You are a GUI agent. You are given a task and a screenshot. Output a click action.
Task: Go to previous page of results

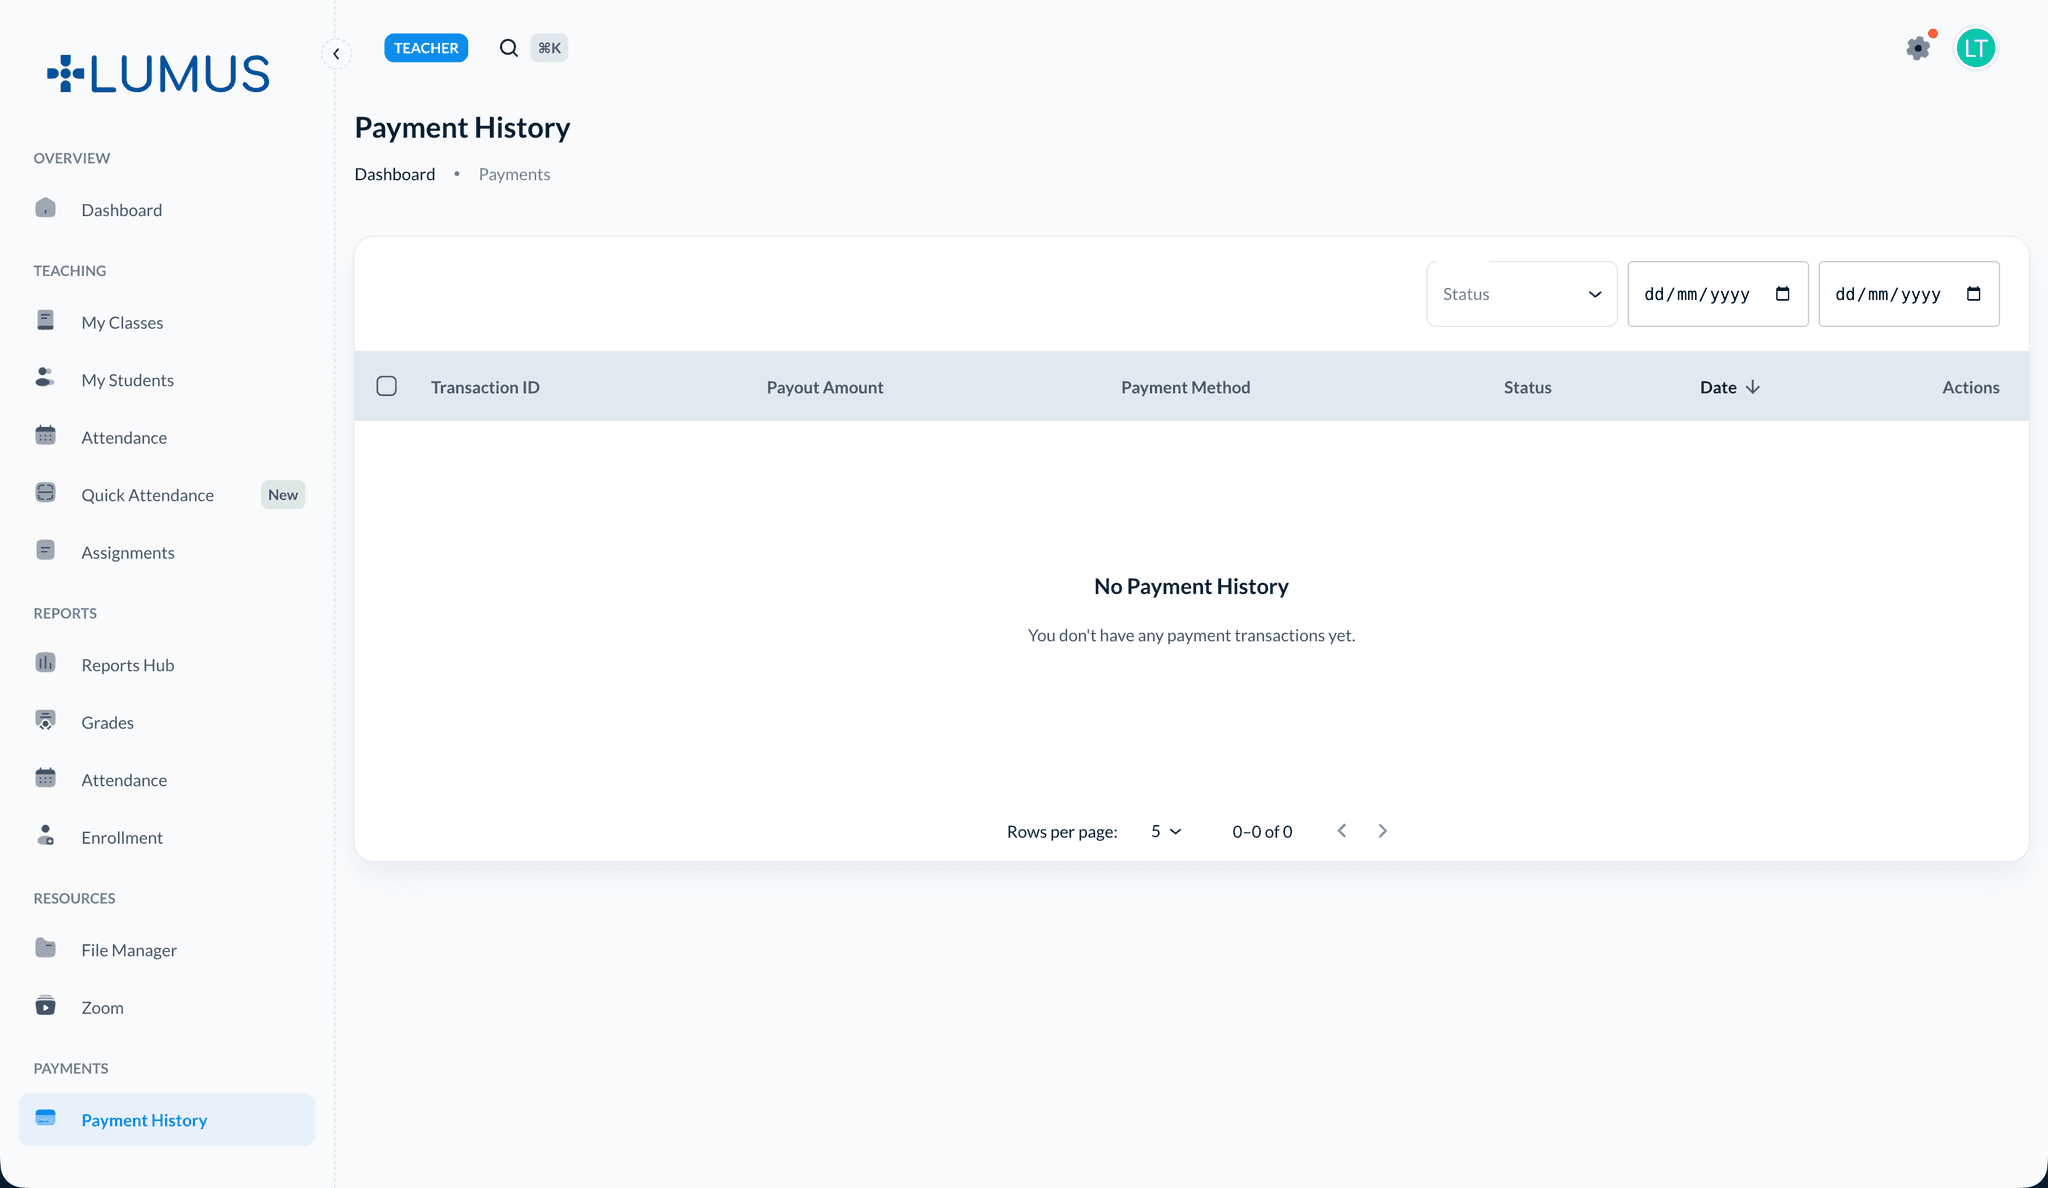1342,831
